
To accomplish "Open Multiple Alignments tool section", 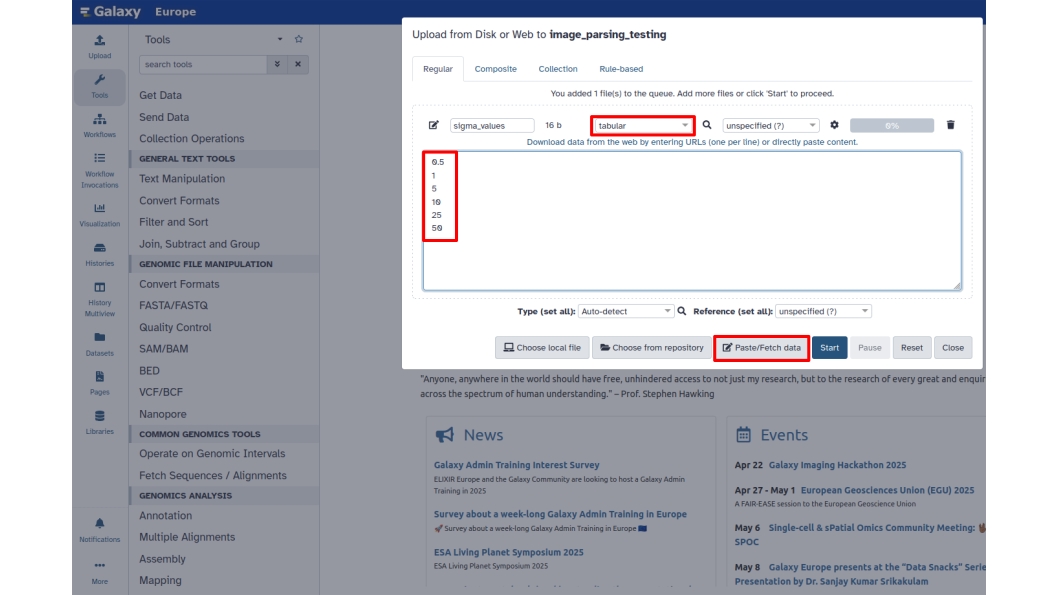I will [187, 537].
